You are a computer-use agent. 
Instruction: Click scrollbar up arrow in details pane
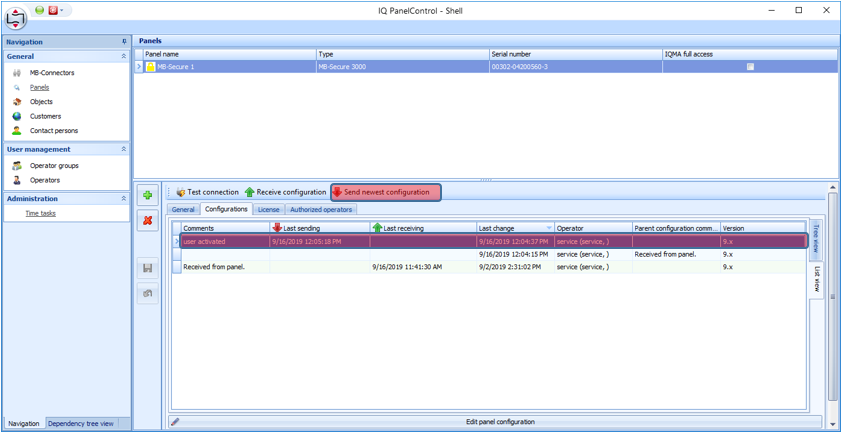tap(833, 188)
